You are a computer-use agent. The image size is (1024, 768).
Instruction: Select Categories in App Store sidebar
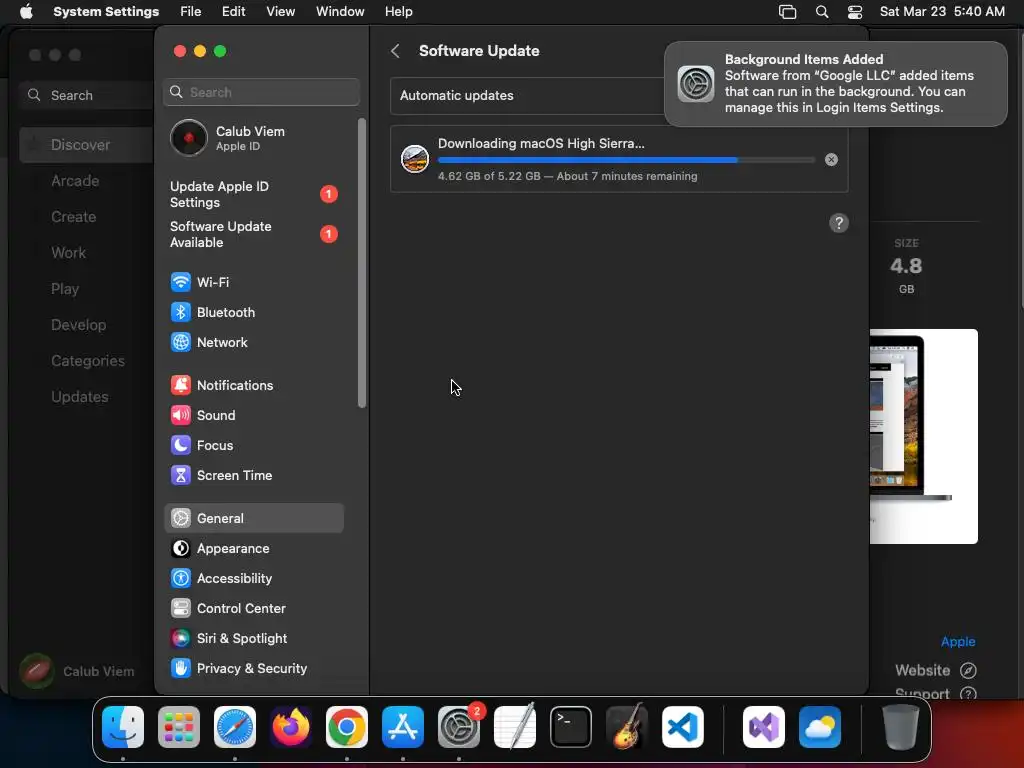pos(88,360)
